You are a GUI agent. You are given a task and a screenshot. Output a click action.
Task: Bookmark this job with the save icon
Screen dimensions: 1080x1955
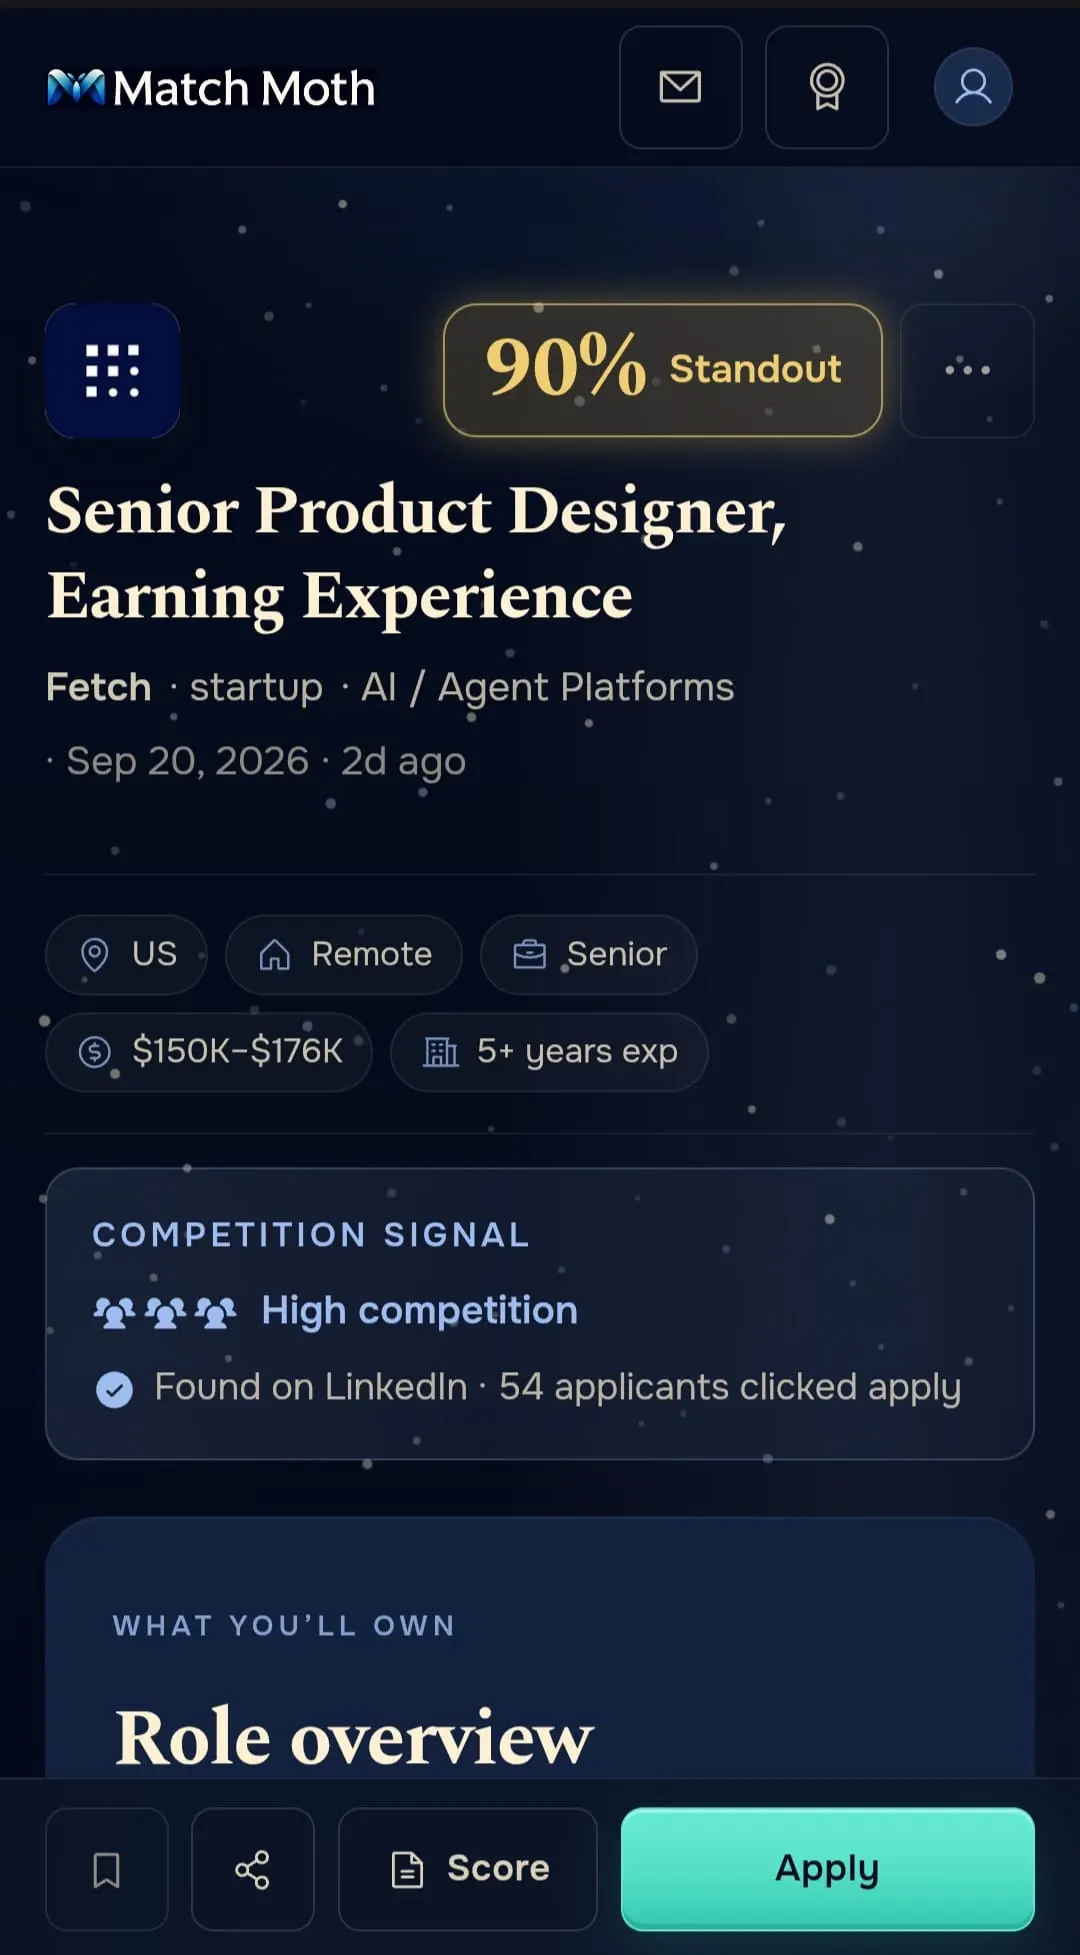[107, 1869]
